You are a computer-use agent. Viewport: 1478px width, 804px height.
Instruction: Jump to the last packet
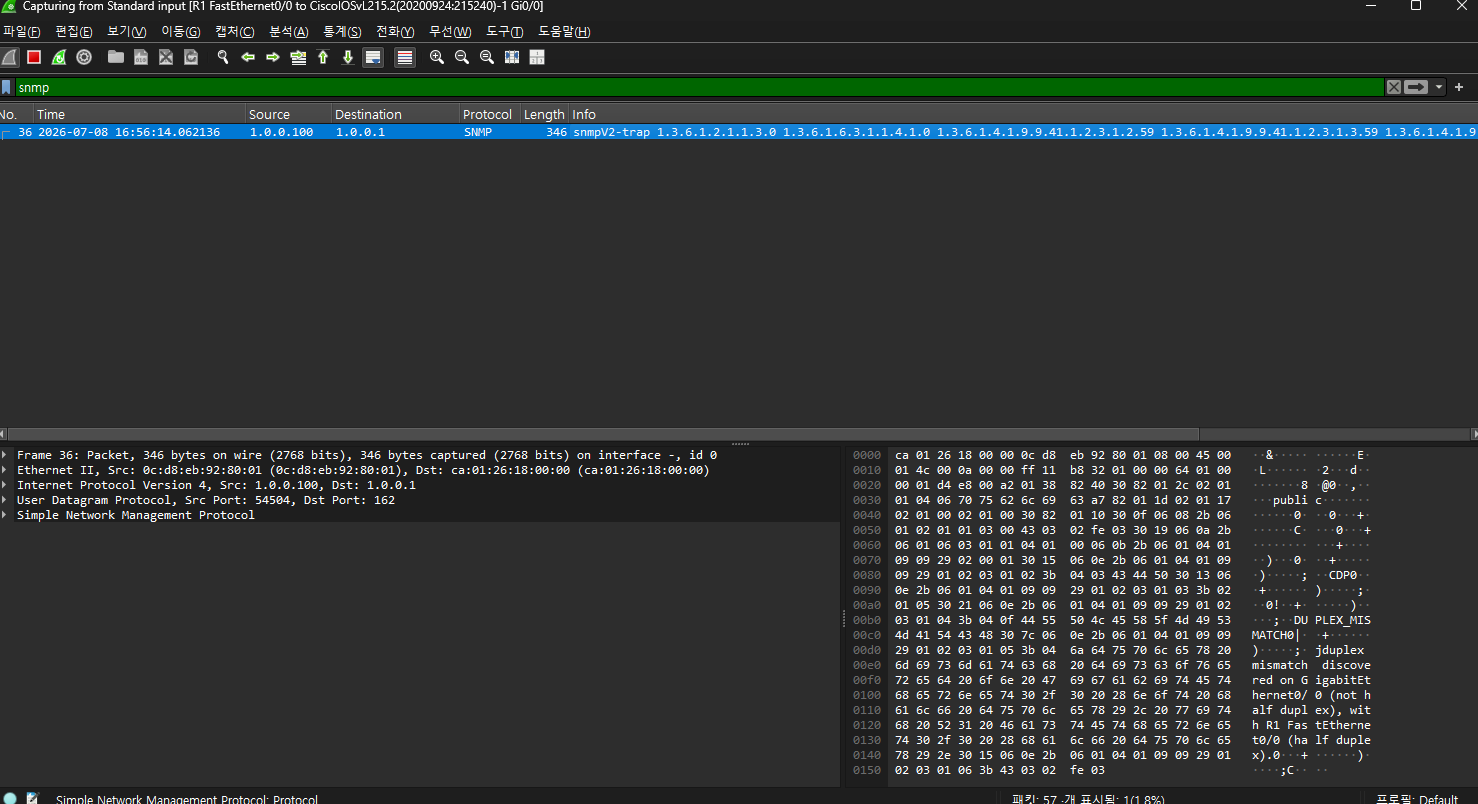[348, 57]
